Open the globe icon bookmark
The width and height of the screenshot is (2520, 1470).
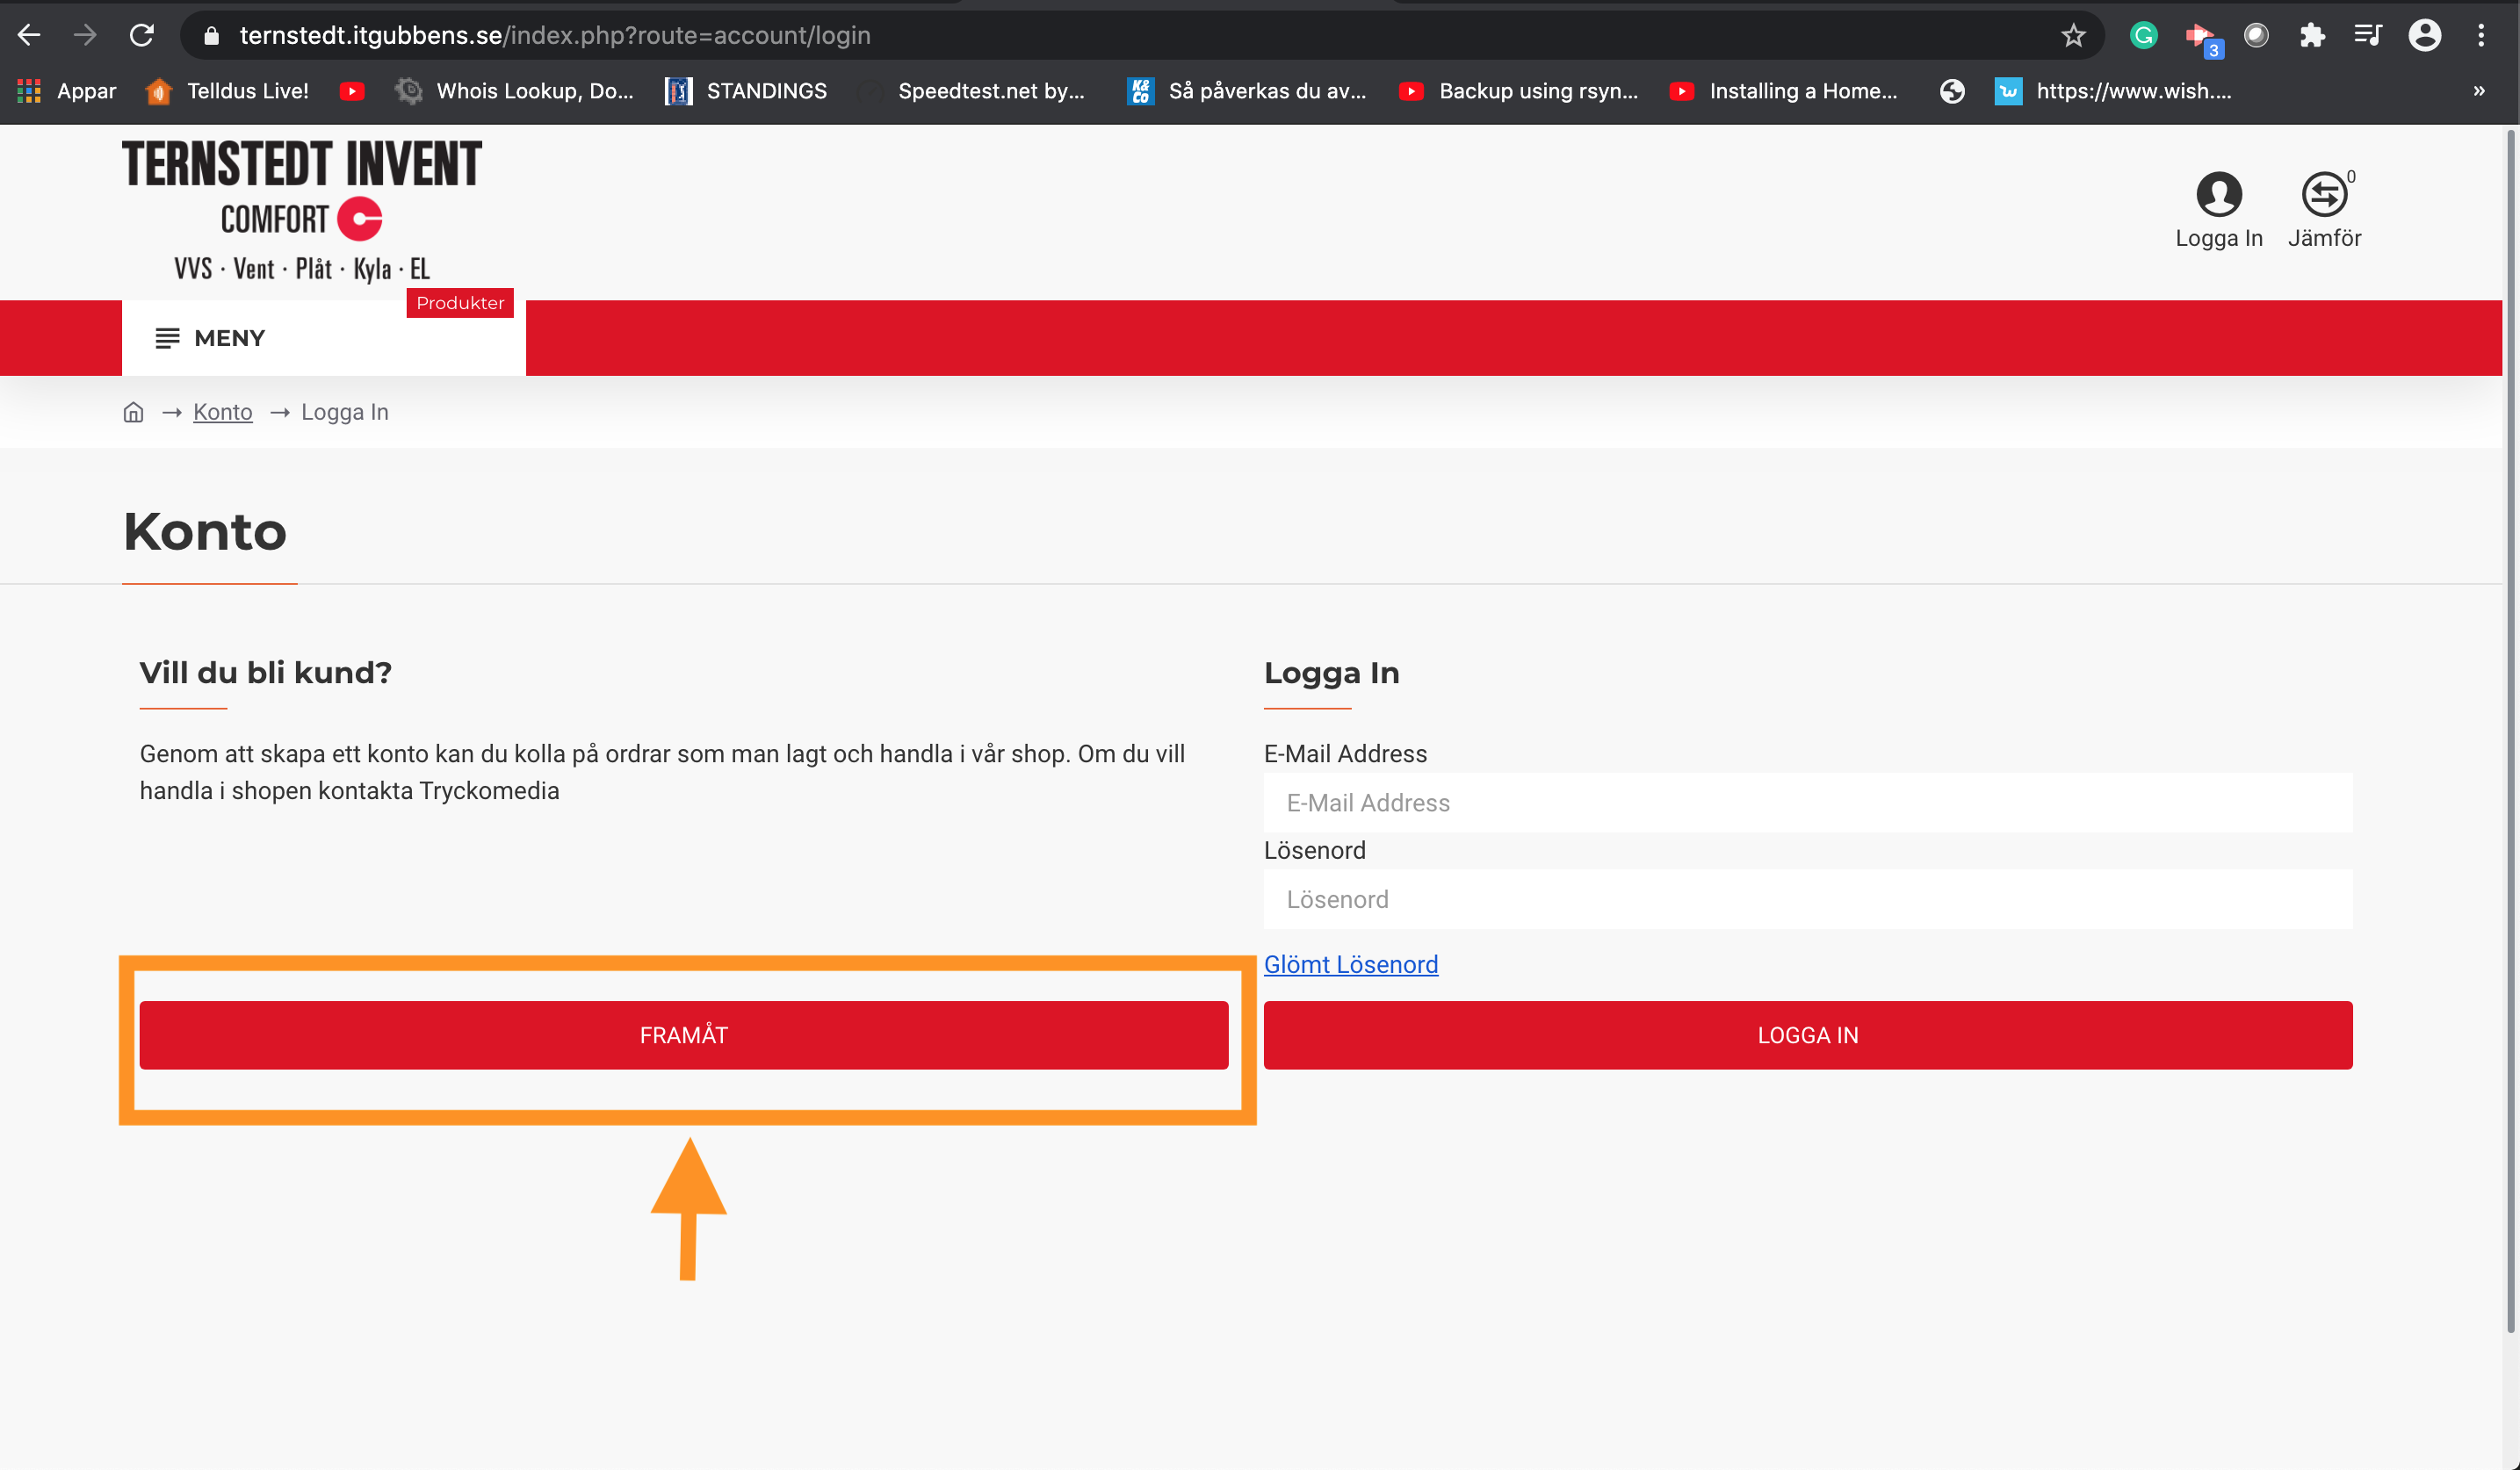coord(1952,91)
